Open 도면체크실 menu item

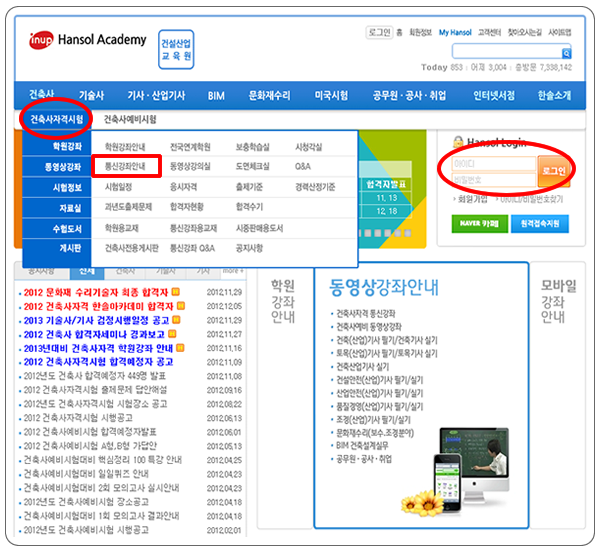pos(253,166)
